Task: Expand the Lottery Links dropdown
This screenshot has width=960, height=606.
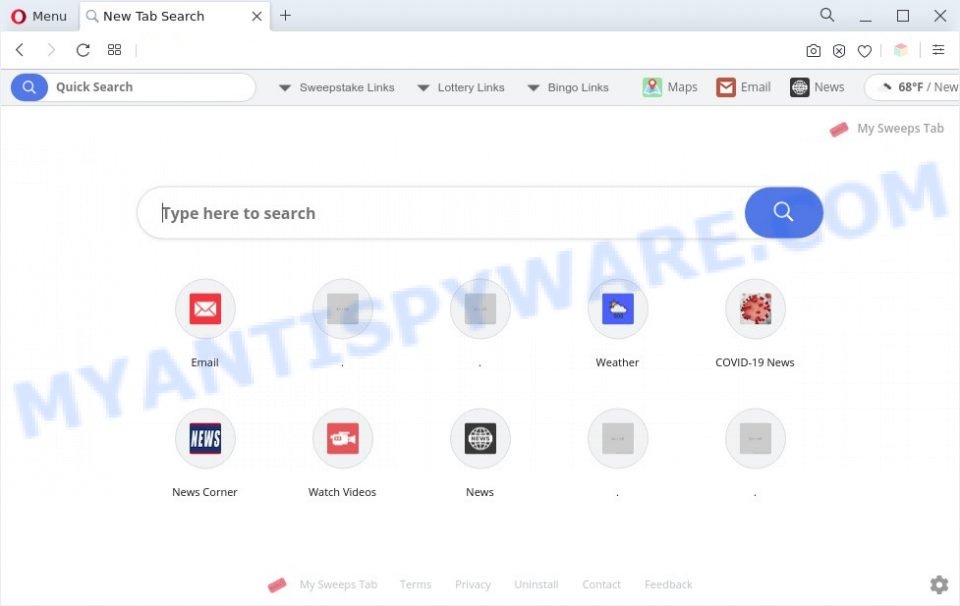Action: pos(461,88)
